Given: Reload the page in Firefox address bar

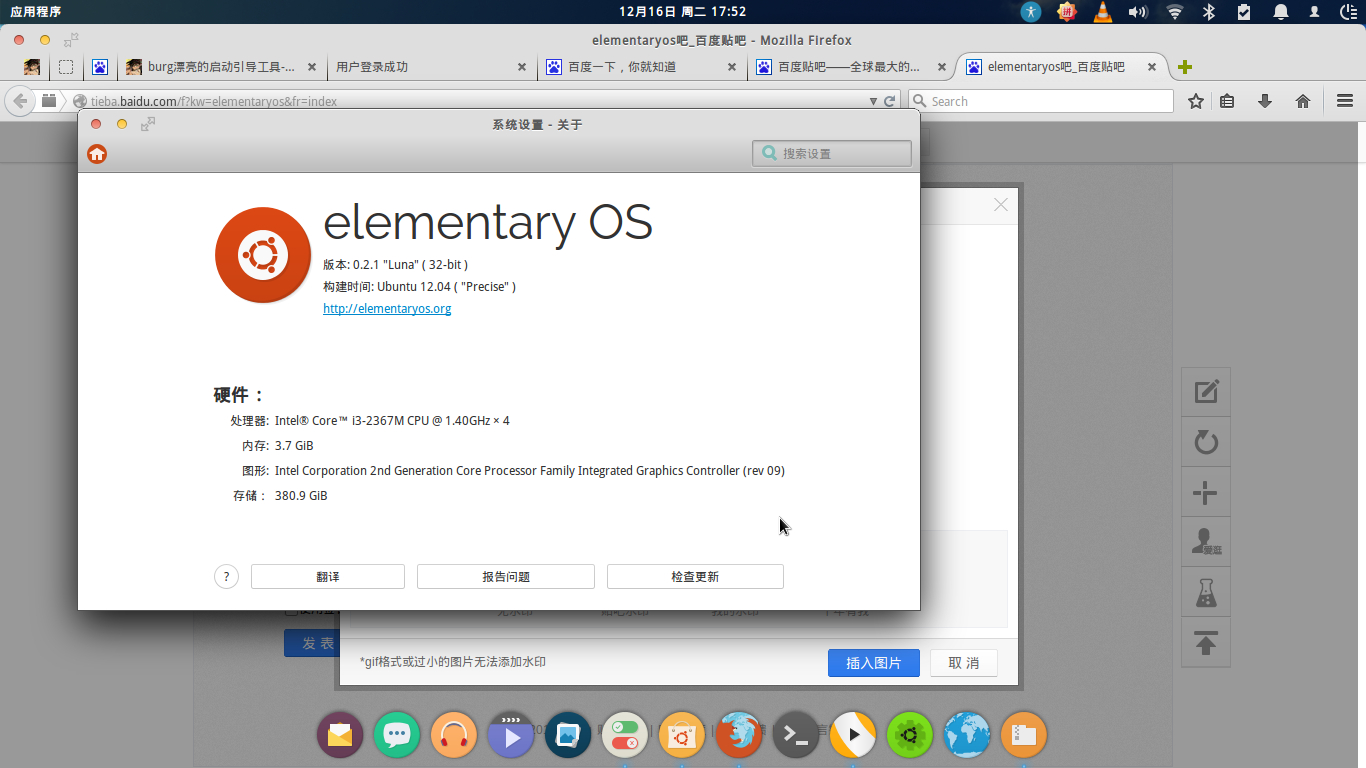Looking at the screenshot, I should coord(890,101).
